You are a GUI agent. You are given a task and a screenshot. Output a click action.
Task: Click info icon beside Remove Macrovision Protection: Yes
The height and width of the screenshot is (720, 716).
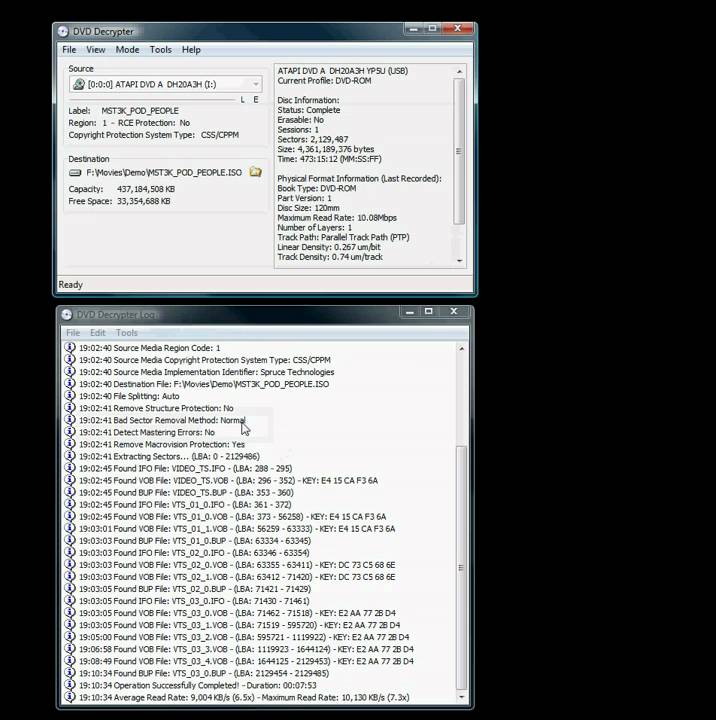70,444
